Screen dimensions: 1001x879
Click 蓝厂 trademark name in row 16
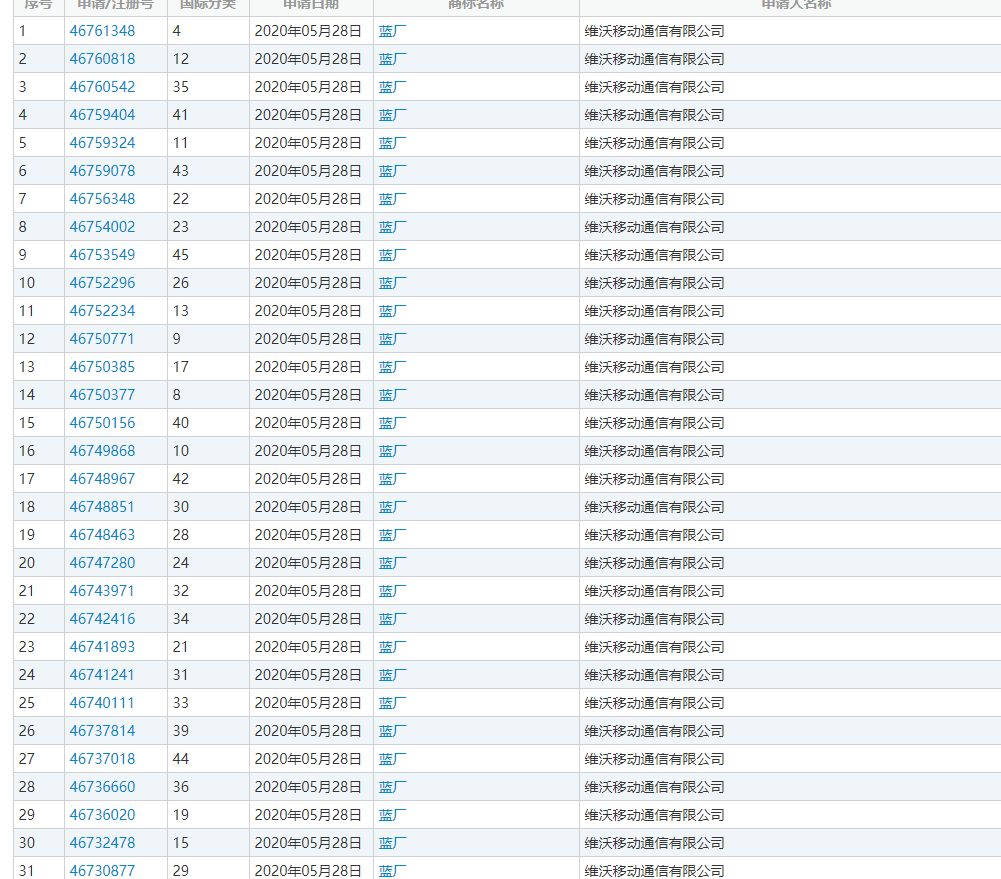[x=392, y=451]
